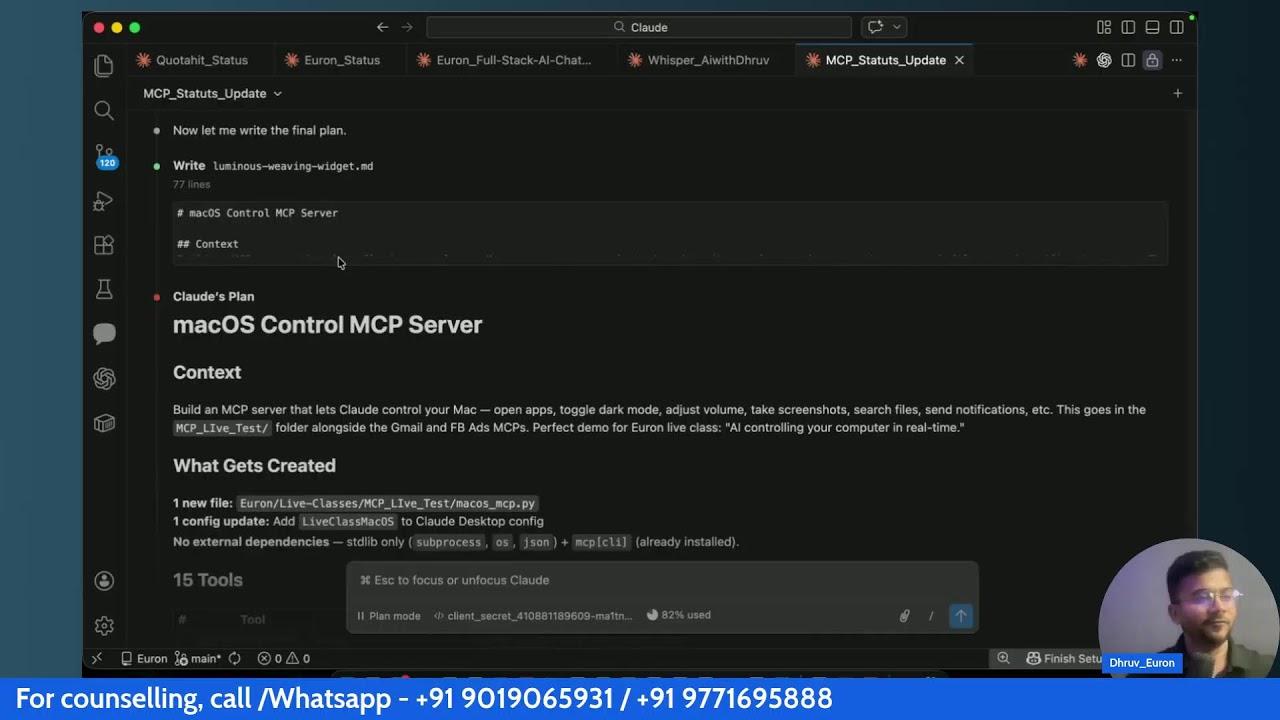Open the chat button dropdown arrow in title bar

click(897, 27)
